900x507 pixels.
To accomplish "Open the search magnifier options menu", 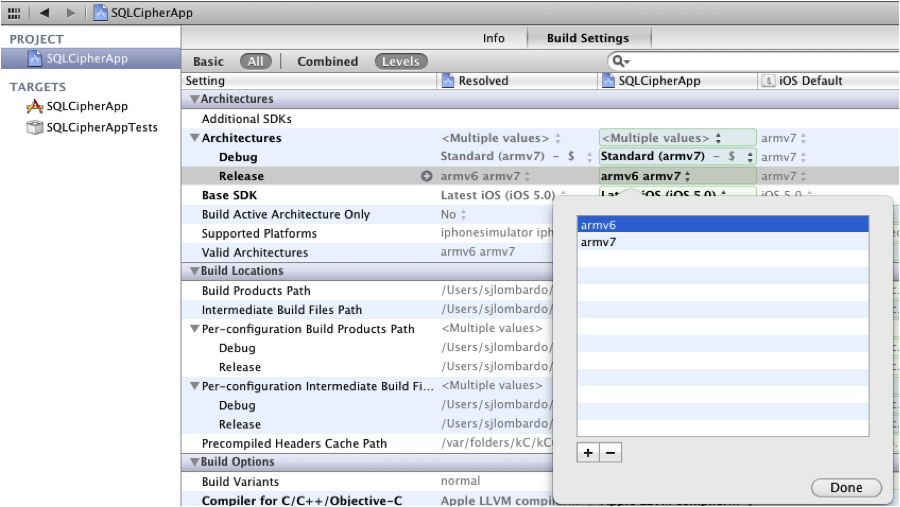I will 620,61.
